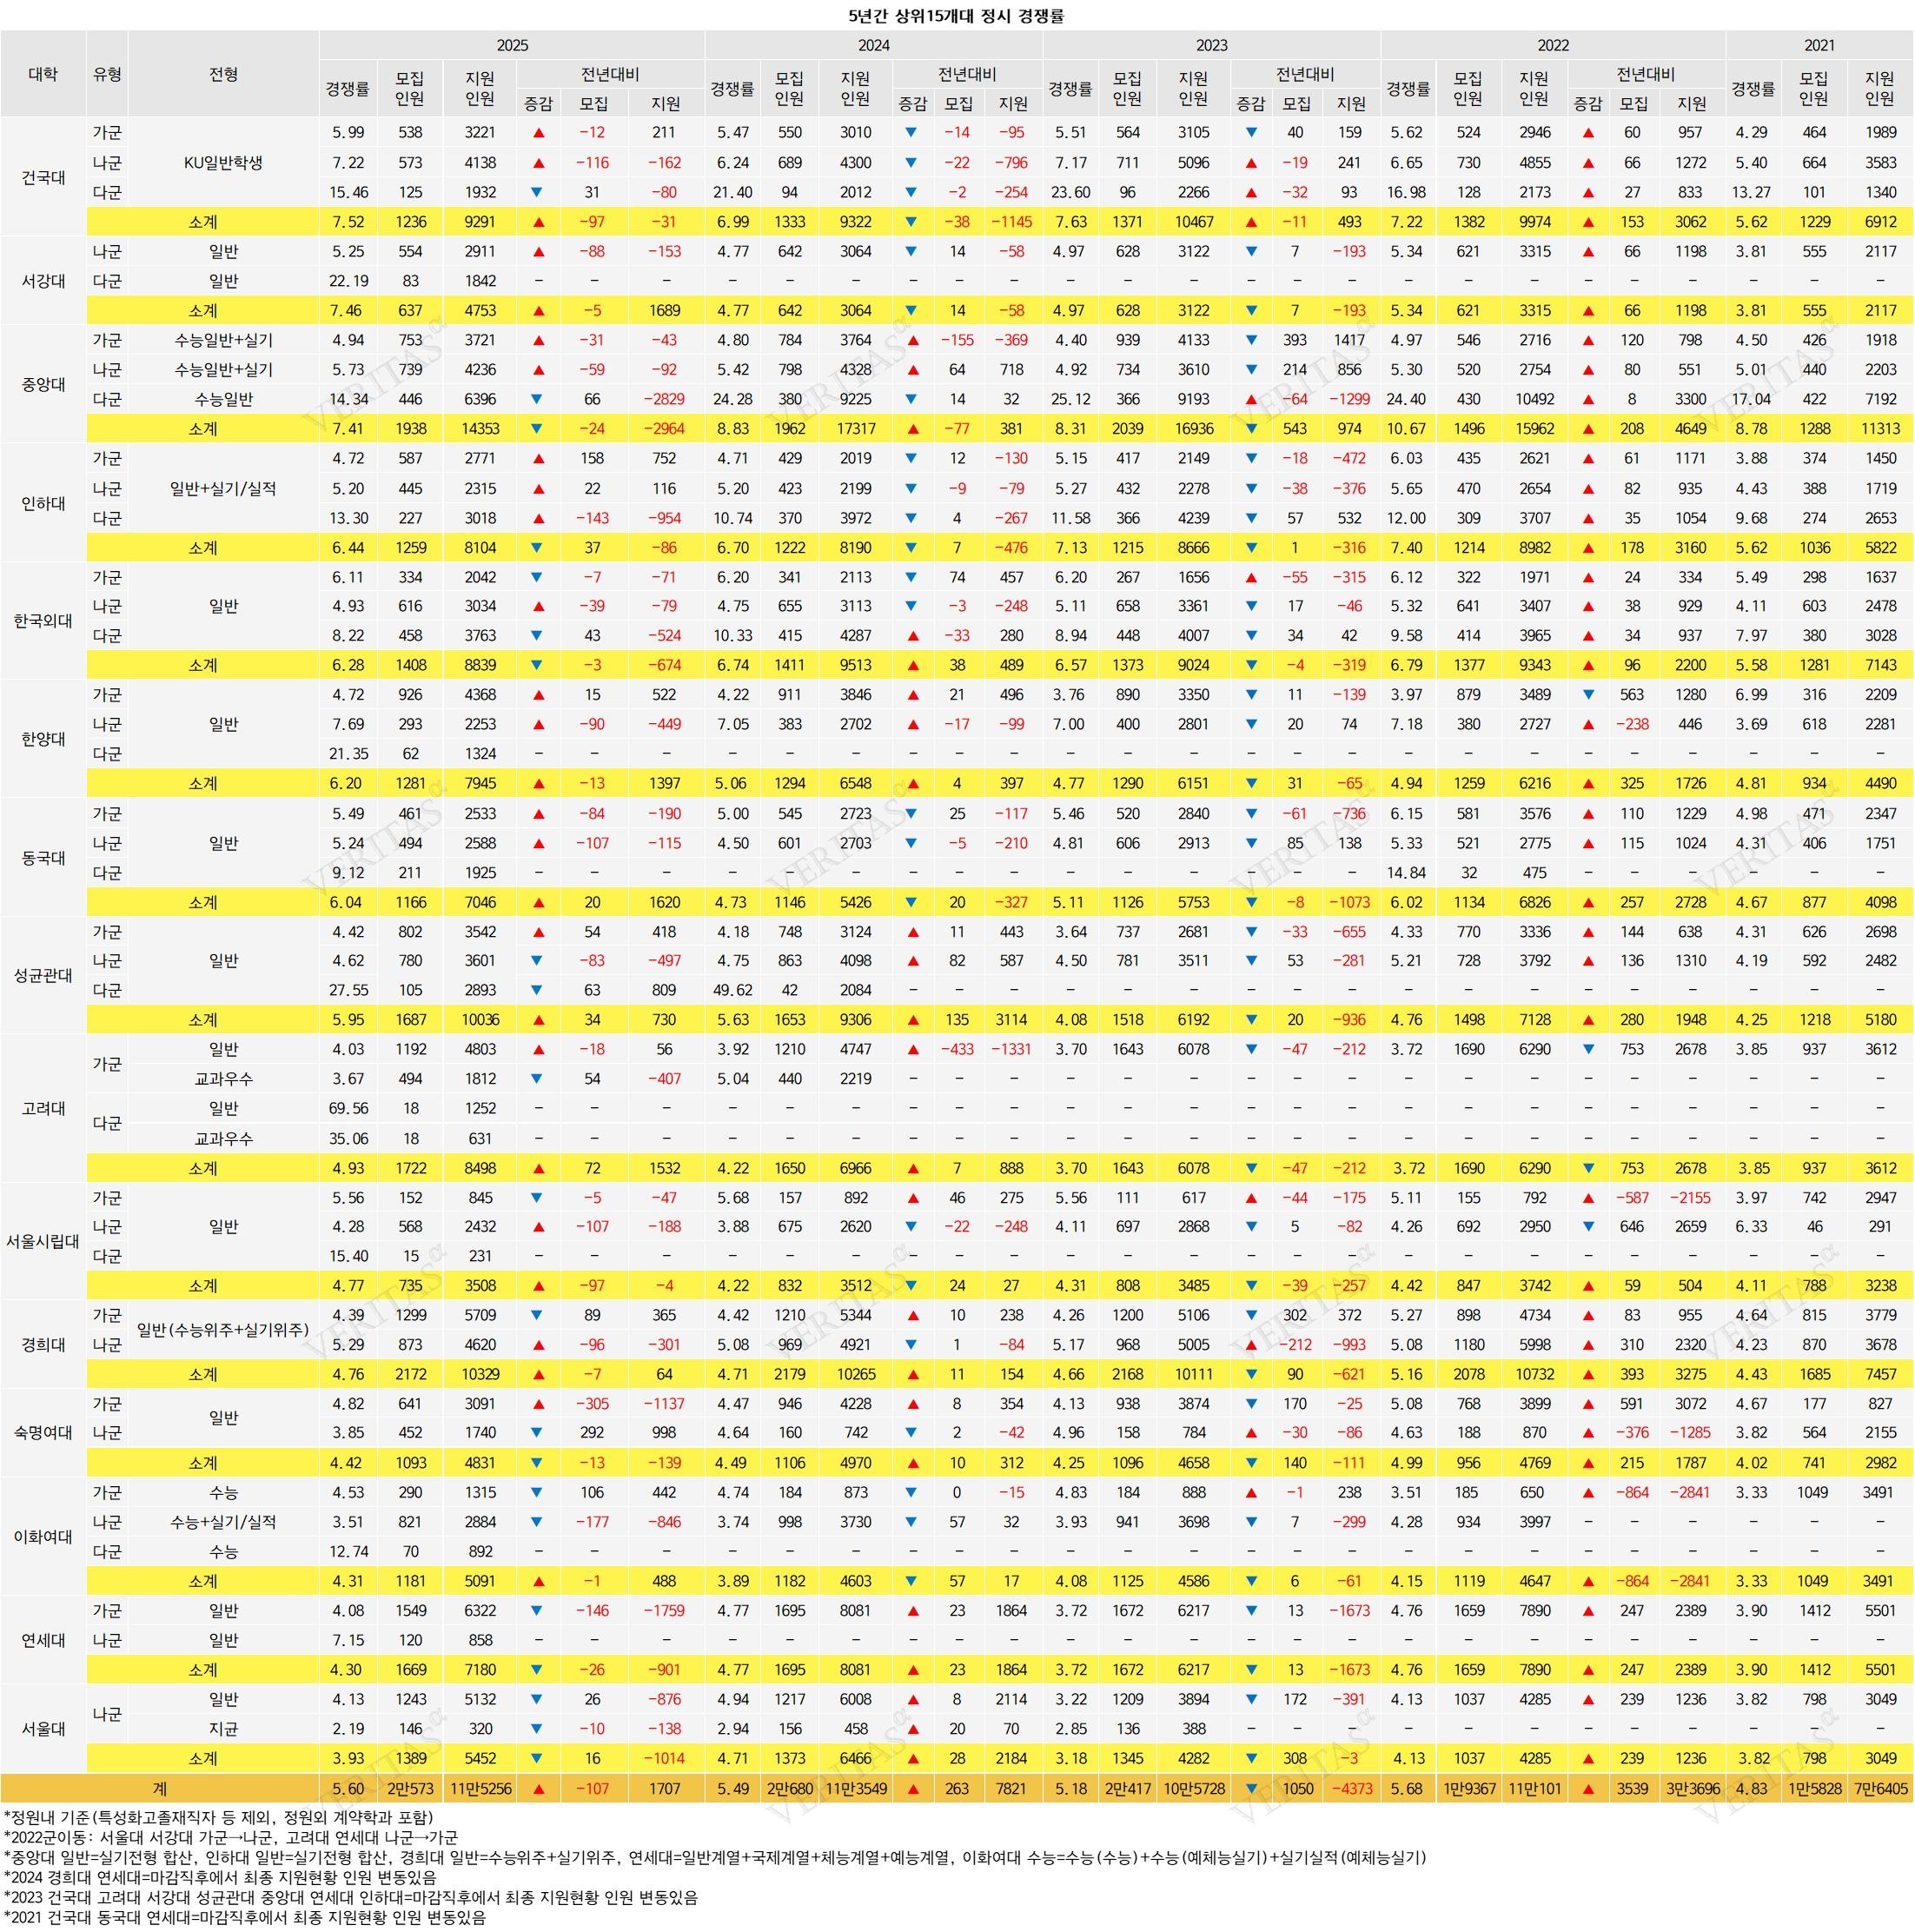Select the 성균관대 university cell
The height and width of the screenshot is (1932, 1915).
tap(43, 975)
